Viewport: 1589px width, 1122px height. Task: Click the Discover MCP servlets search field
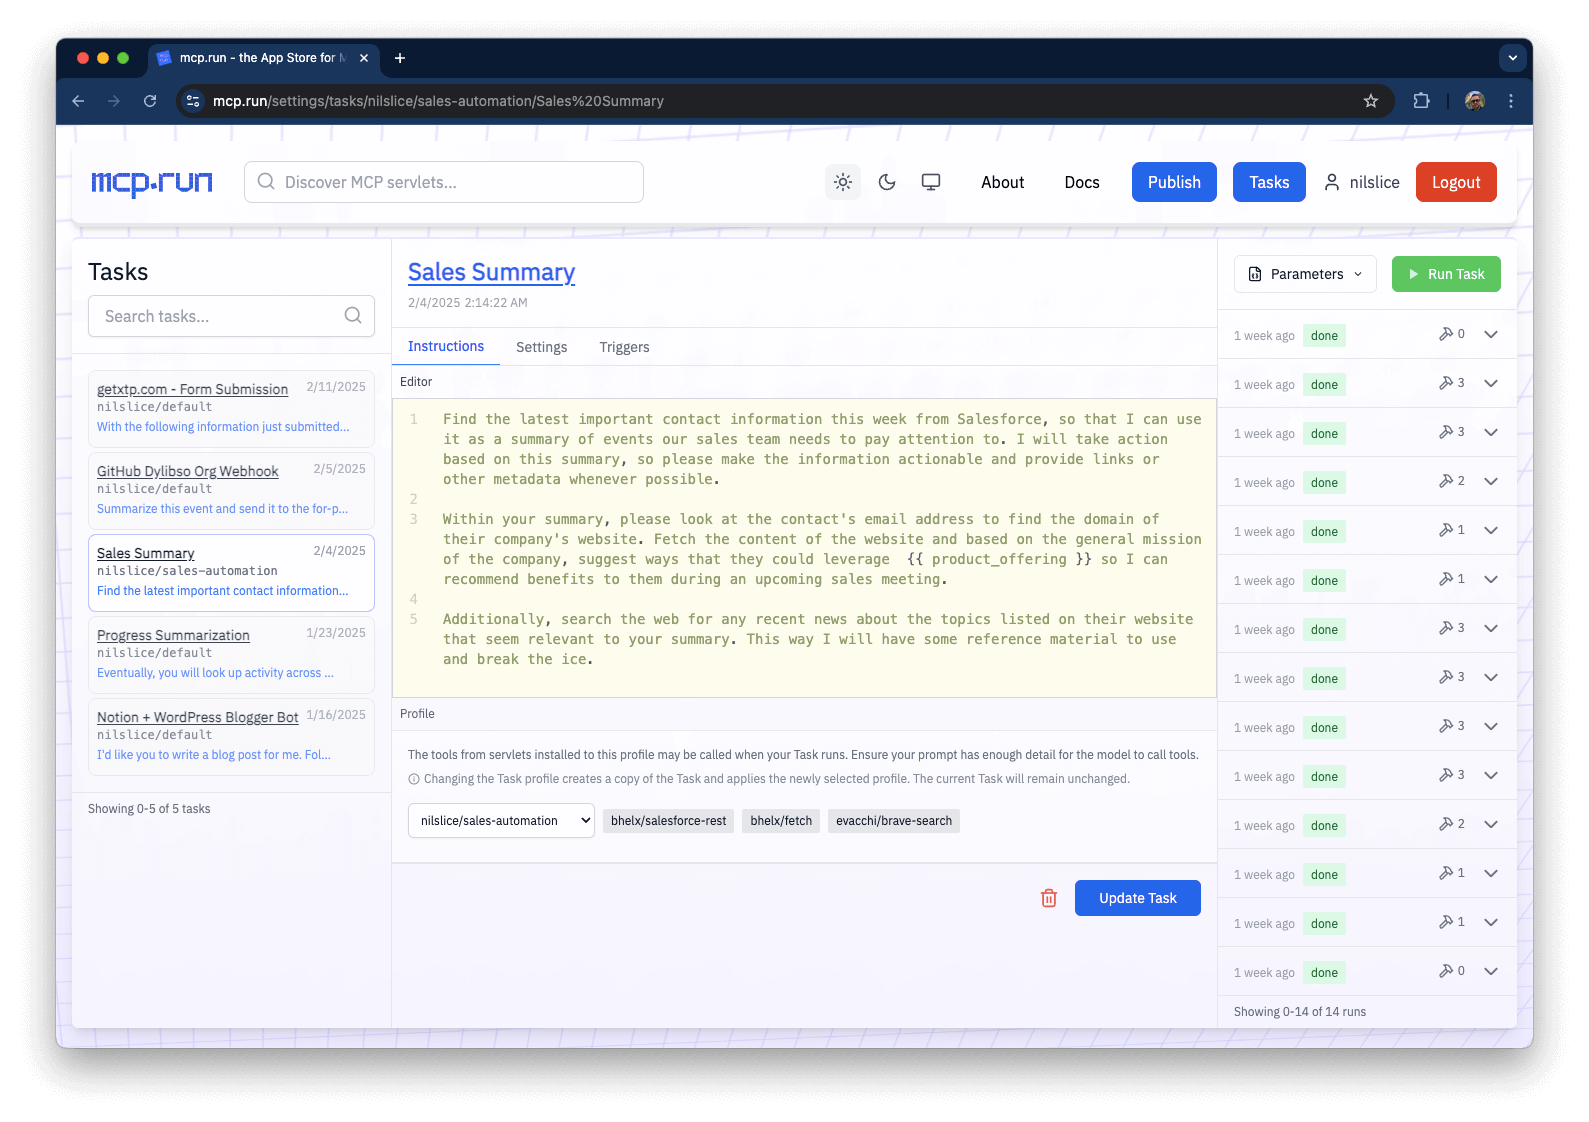pos(444,182)
